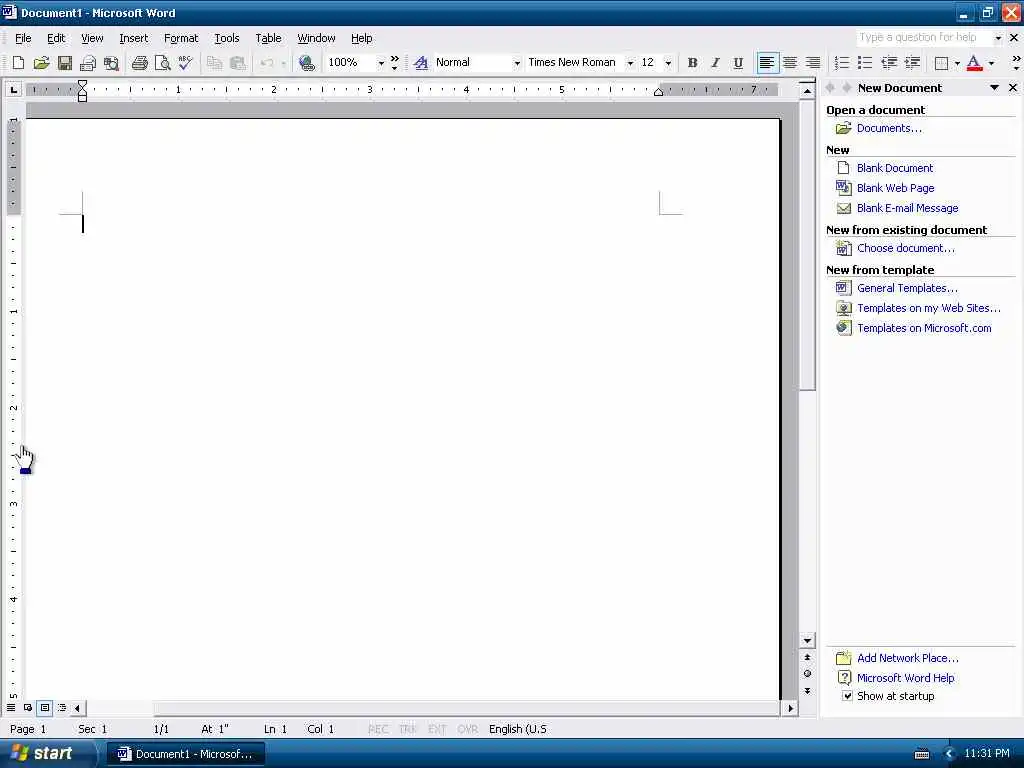The height and width of the screenshot is (768, 1024).
Task: Click the Documents... link in task pane
Action: (x=889, y=128)
